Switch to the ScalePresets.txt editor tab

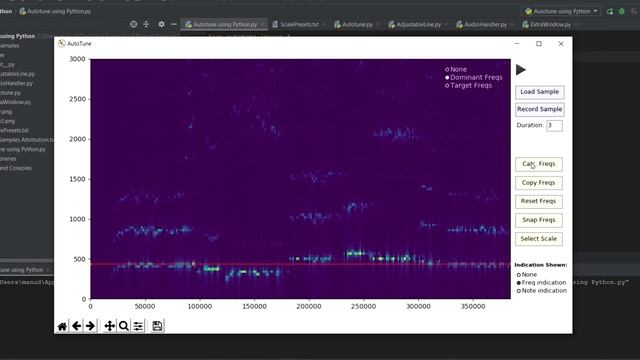coord(298,24)
